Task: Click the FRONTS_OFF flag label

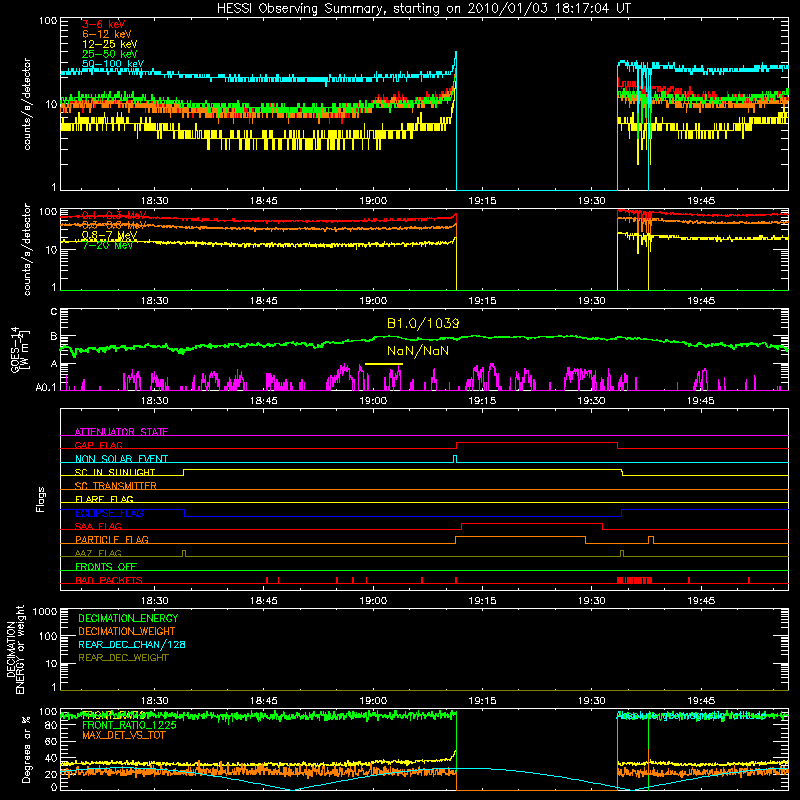Action: click(106, 566)
